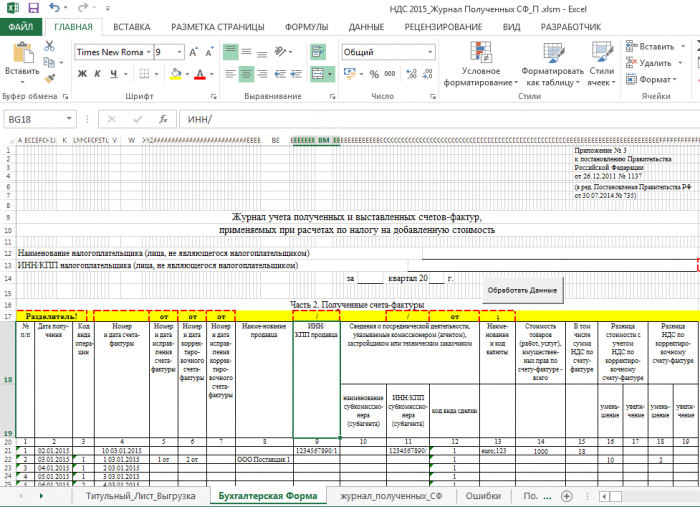Toggle wrap text

pos(318,52)
